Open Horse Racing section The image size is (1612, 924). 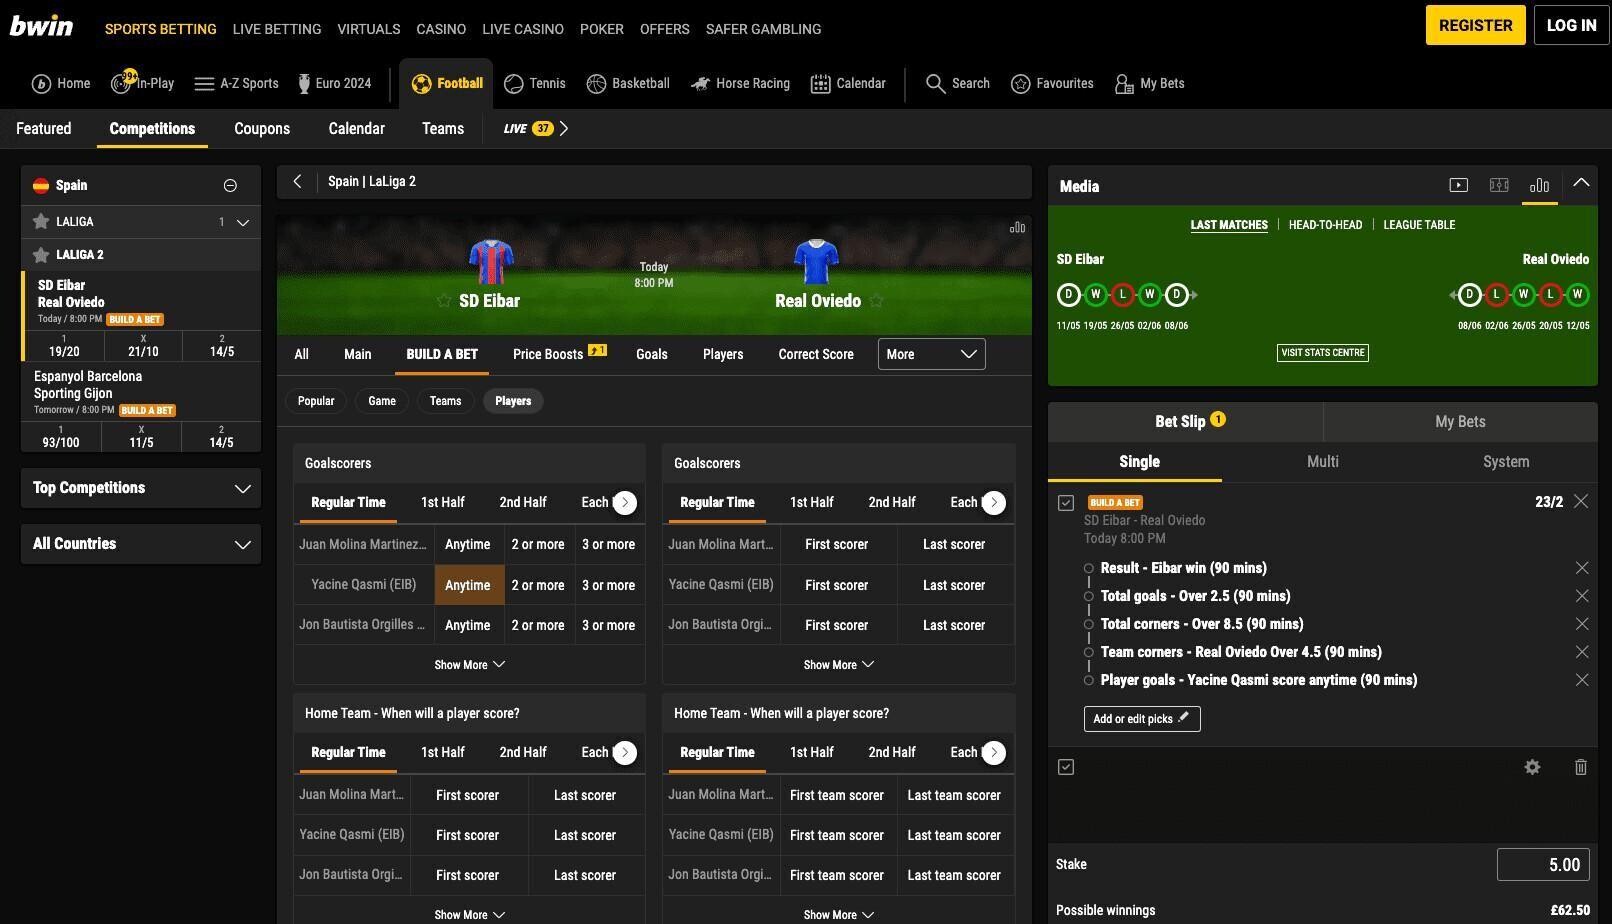[x=740, y=84]
